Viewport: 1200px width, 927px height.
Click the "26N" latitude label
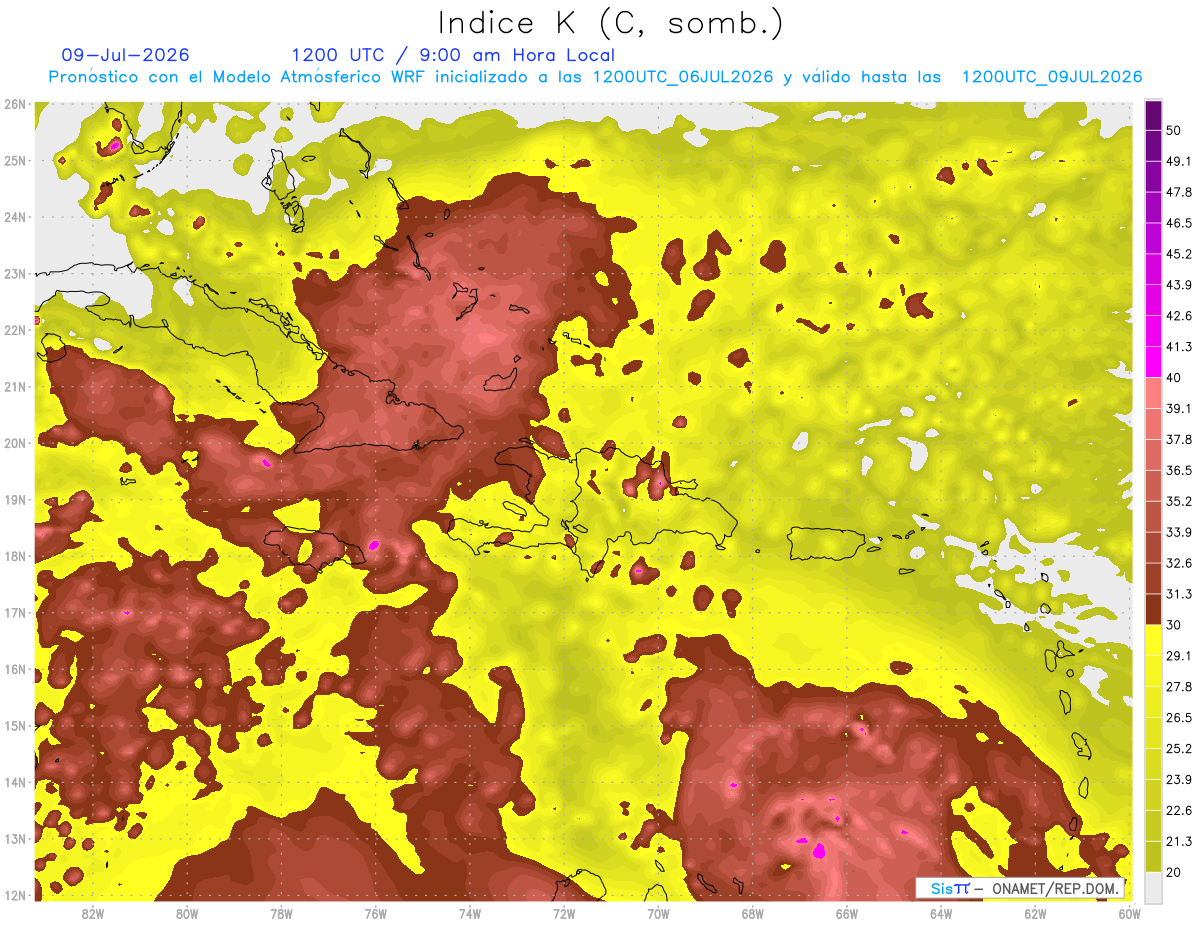click(x=15, y=104)
